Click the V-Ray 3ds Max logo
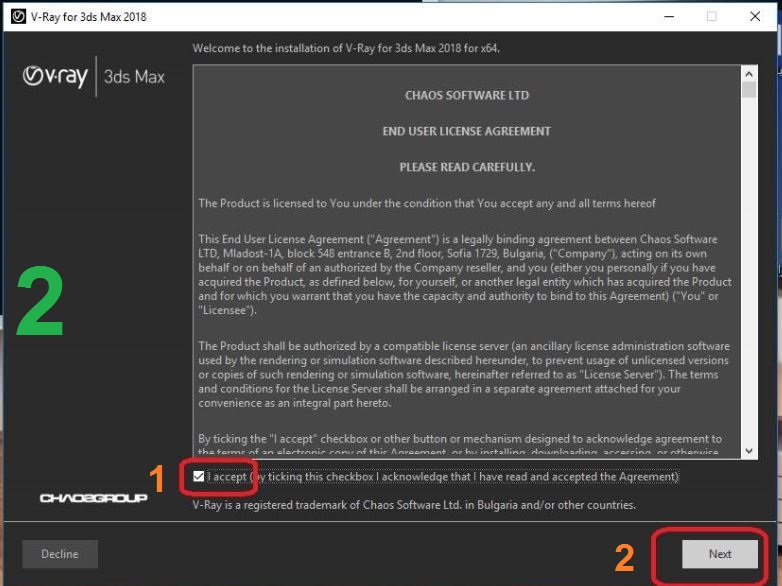 (x=93, y=76)
